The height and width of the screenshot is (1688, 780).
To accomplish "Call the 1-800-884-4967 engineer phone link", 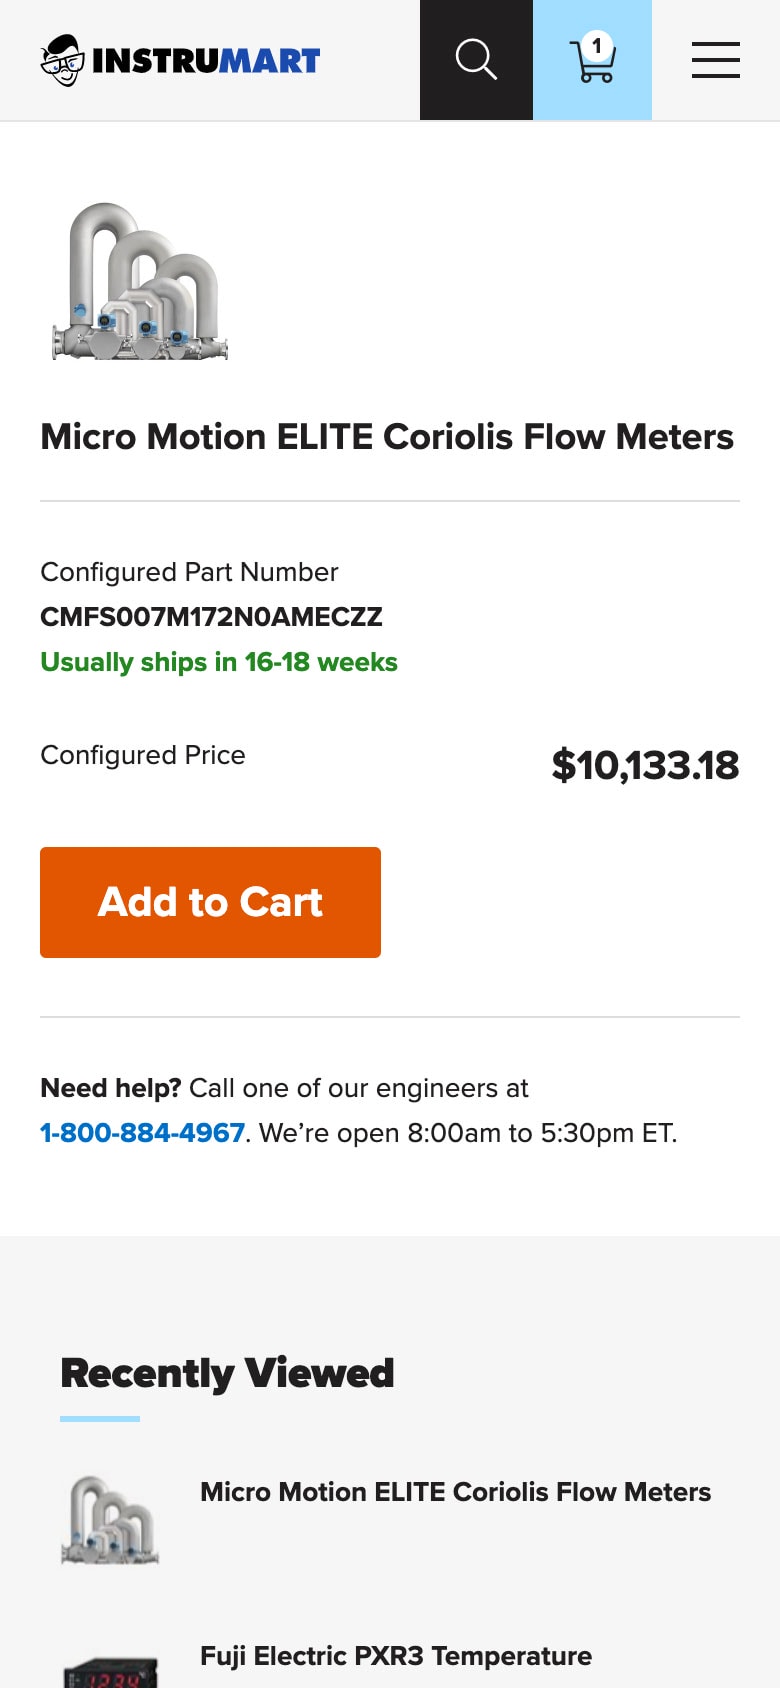I will (142, 1133).
